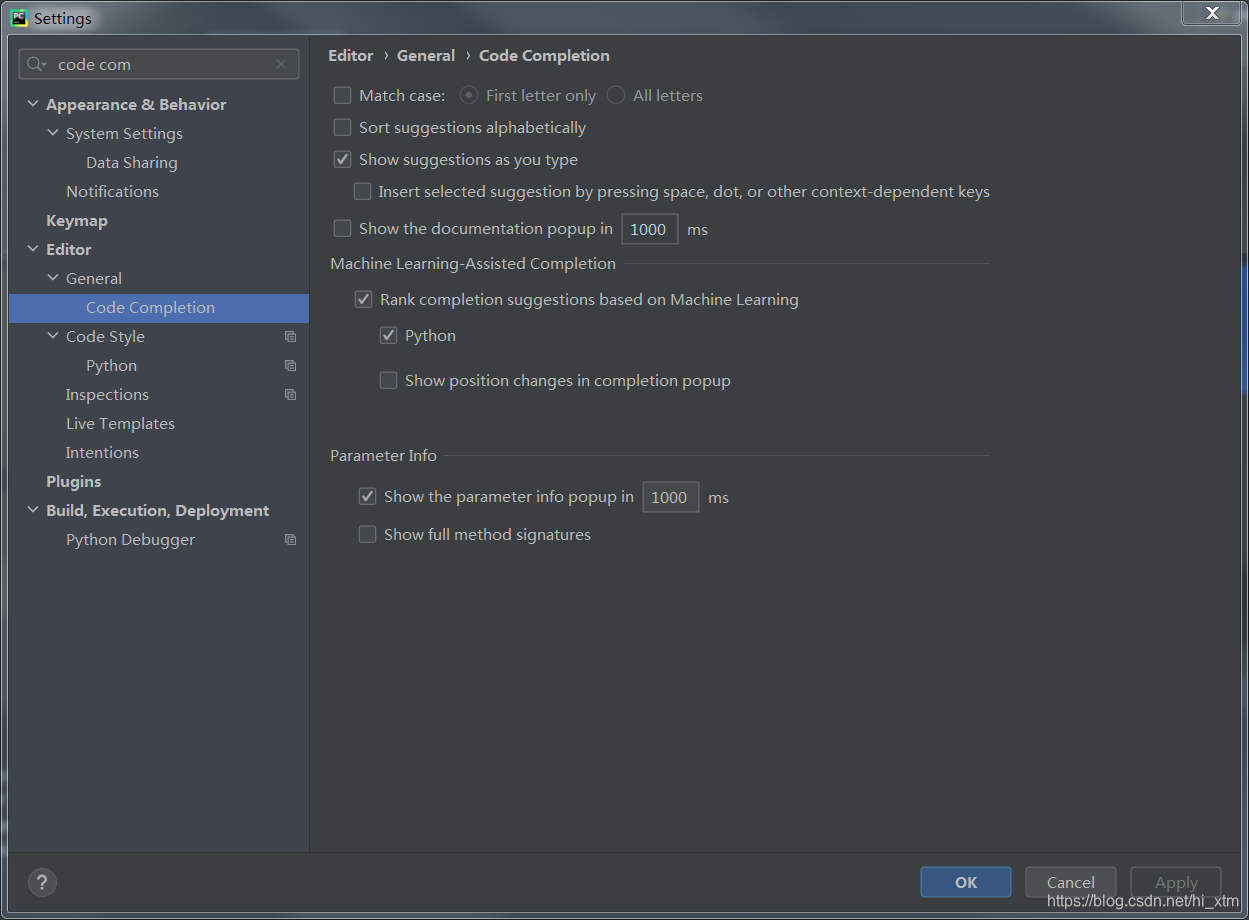Open search history via magnifier icon
The width and height of the screenshot is (1249, 920).
tap(37, 64)
